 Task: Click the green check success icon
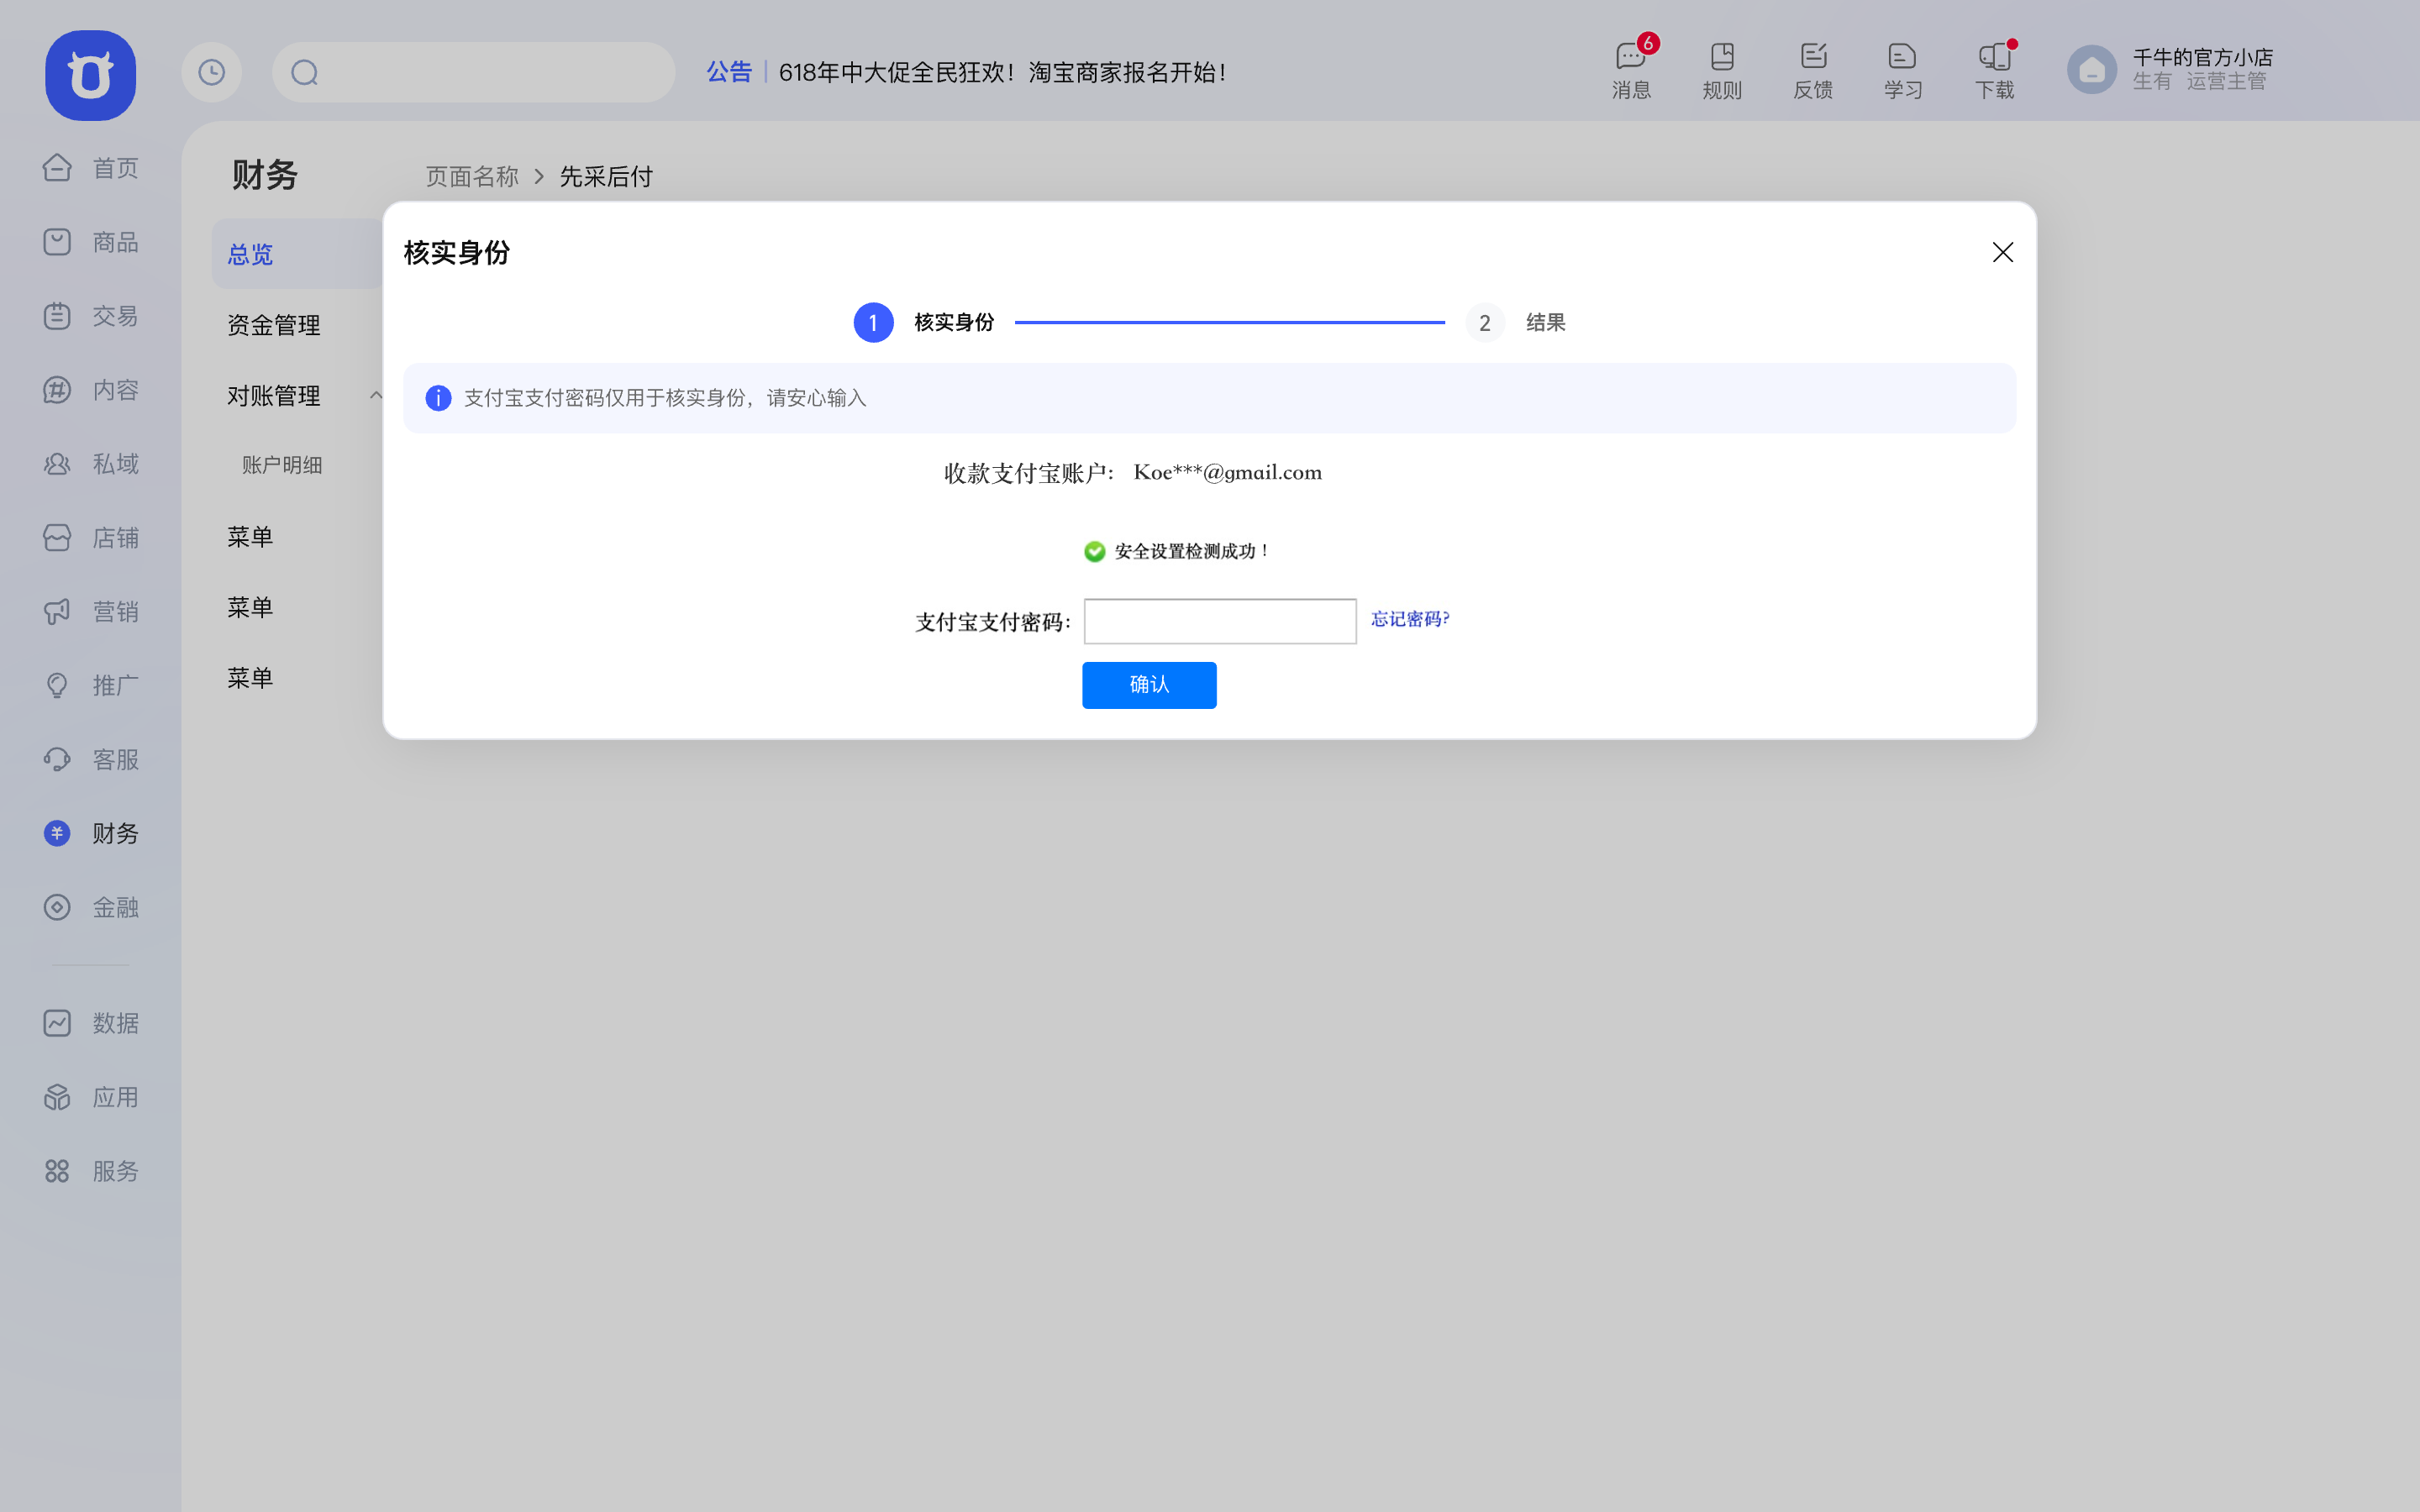pyautogui.click(x=1094, y=551)
